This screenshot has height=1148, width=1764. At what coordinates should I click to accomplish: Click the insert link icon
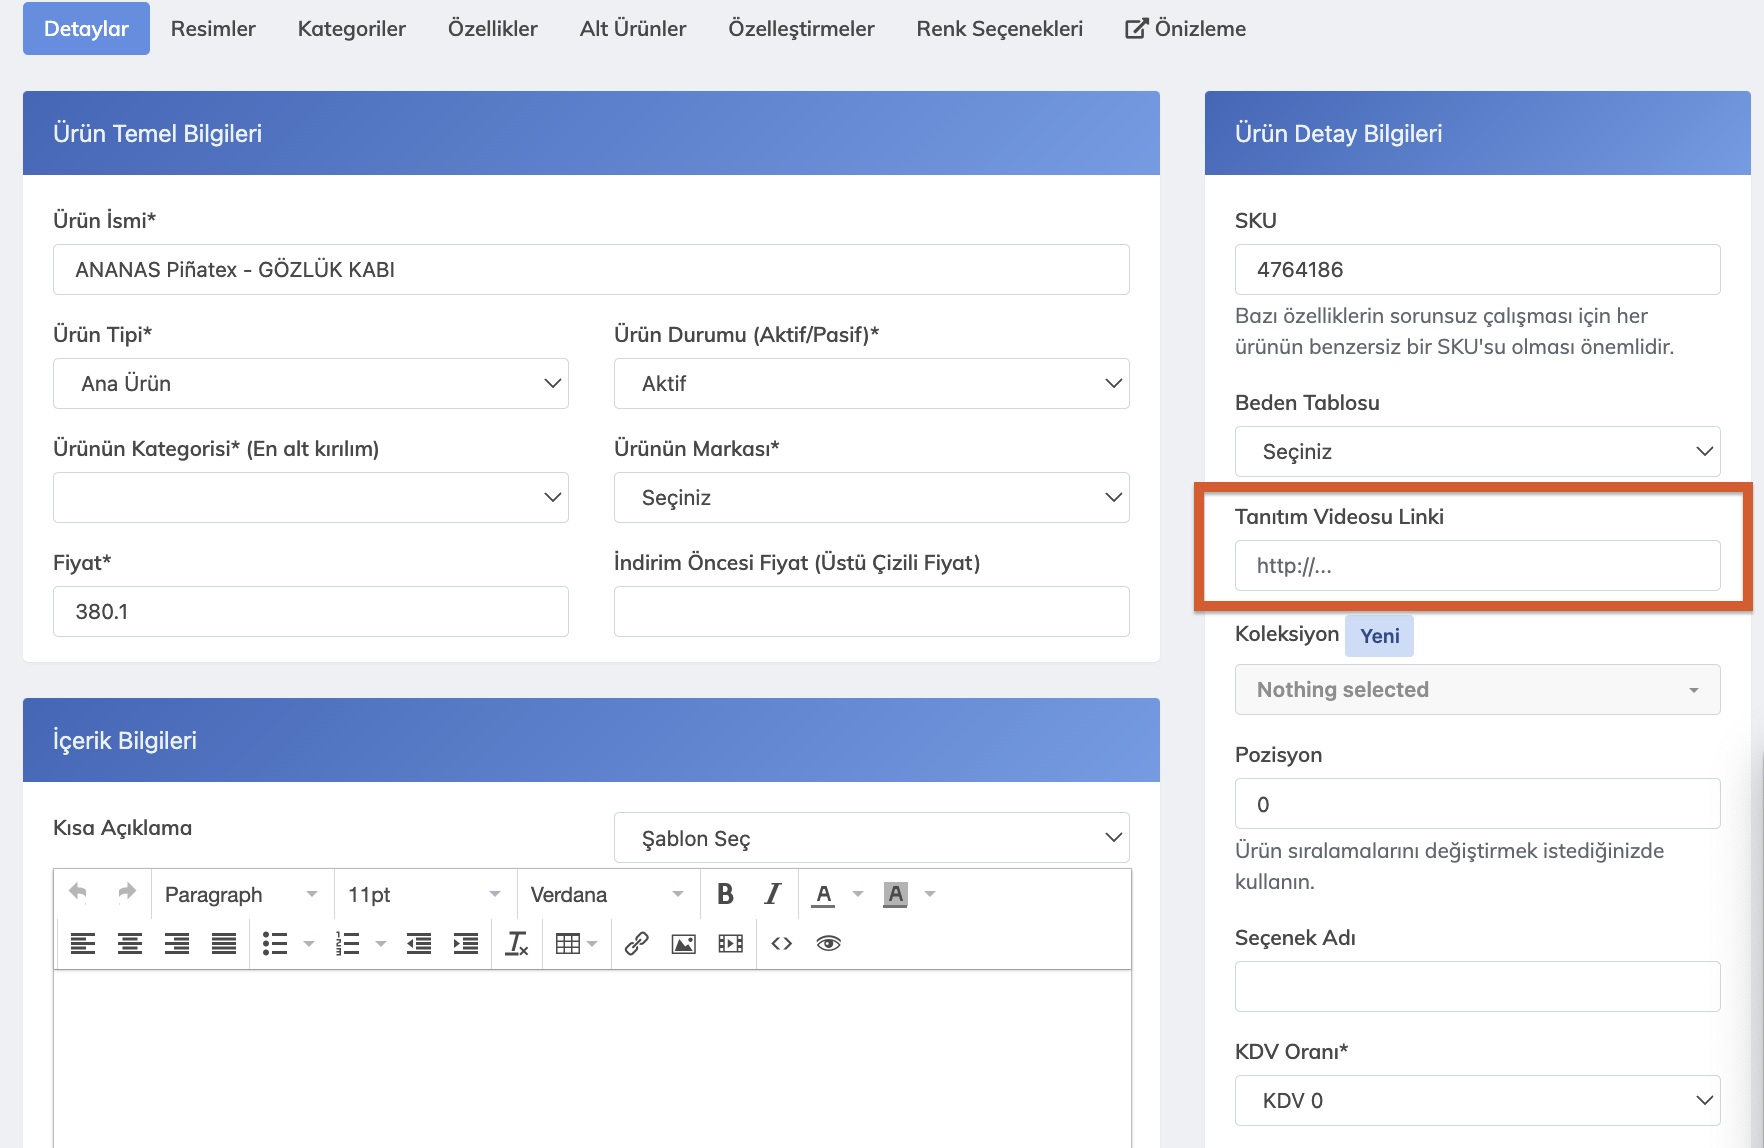click(x=636, y=943)
